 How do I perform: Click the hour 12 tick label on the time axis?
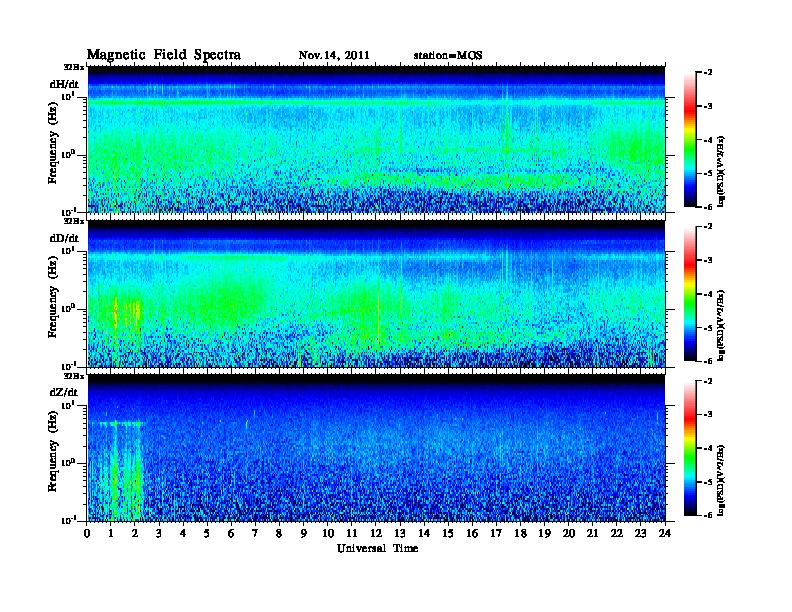[376, 534]
